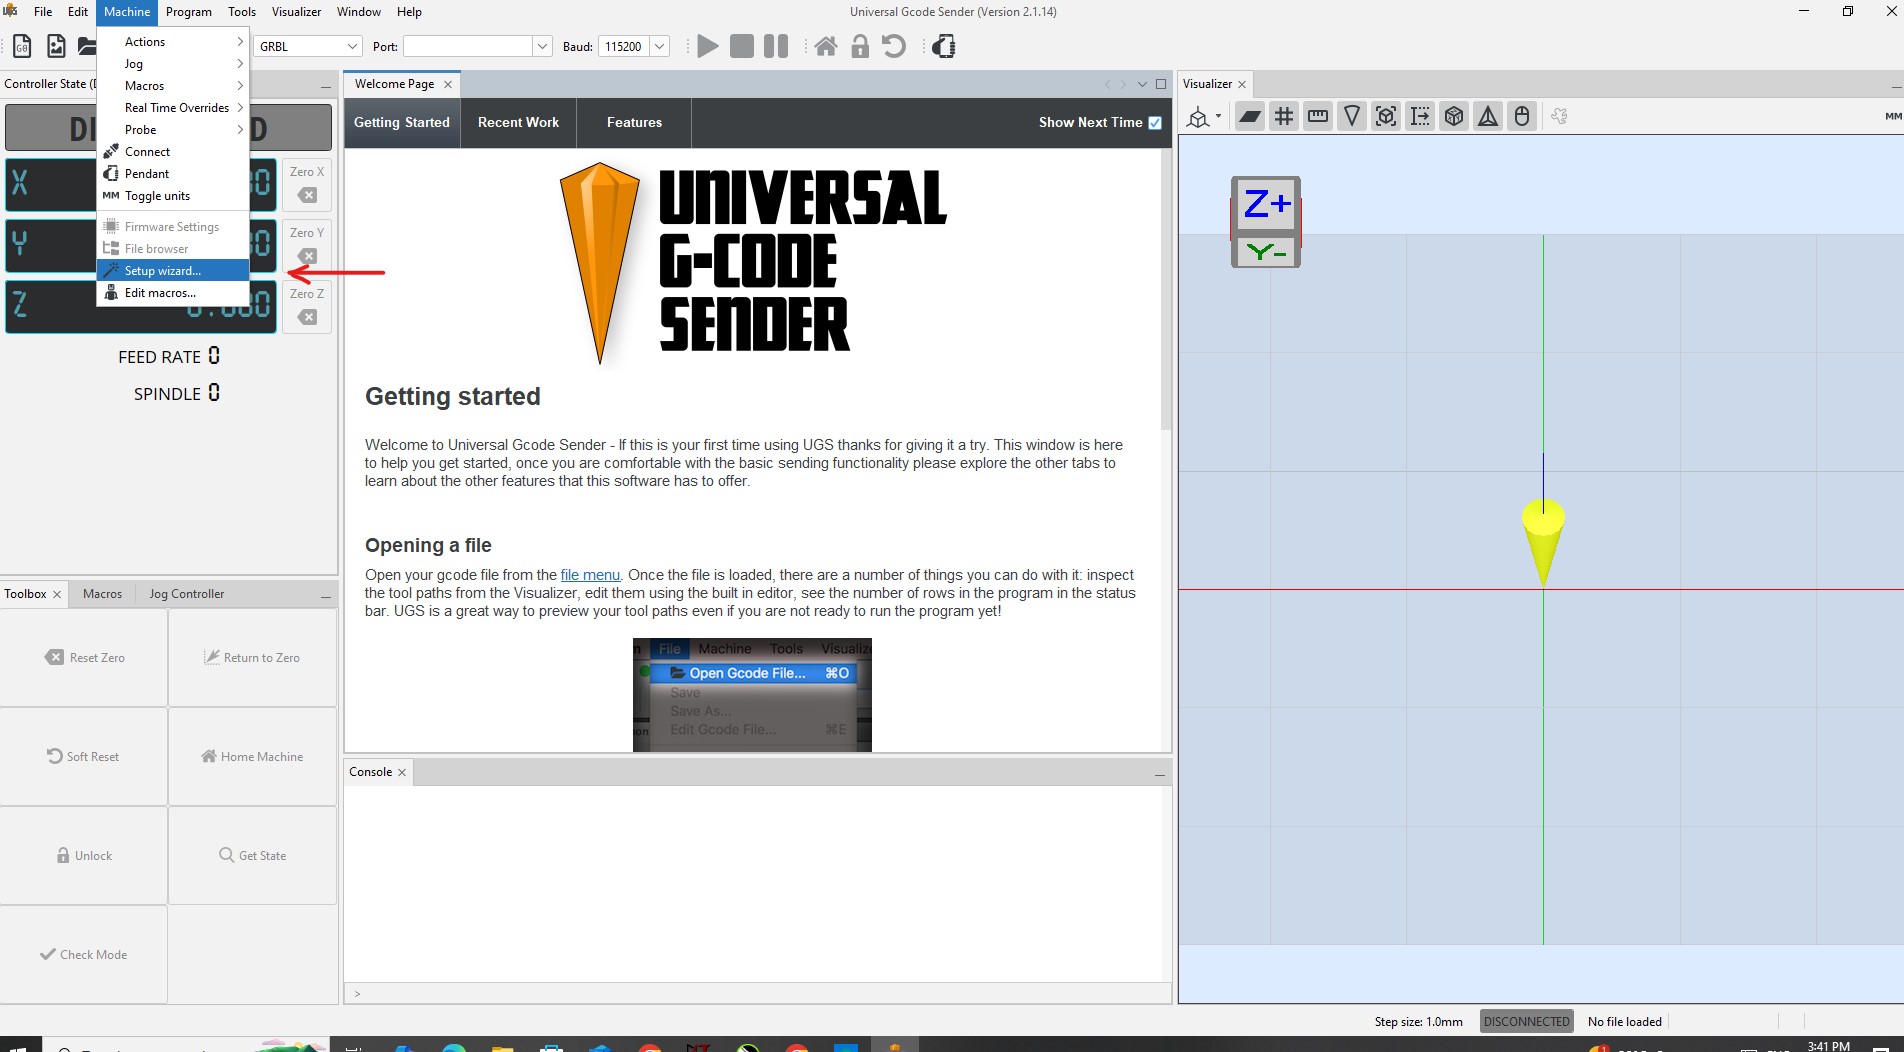
Task: Click the Zero X button
Action: coord(307,183)
